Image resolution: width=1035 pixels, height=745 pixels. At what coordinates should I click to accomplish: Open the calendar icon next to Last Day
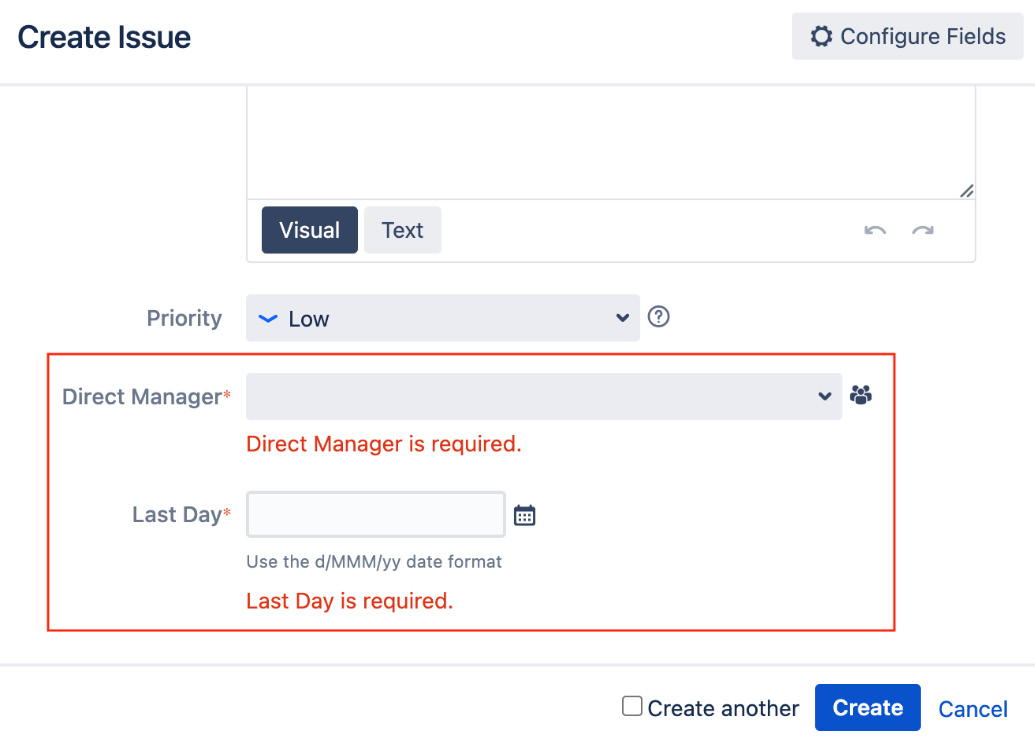524,513
